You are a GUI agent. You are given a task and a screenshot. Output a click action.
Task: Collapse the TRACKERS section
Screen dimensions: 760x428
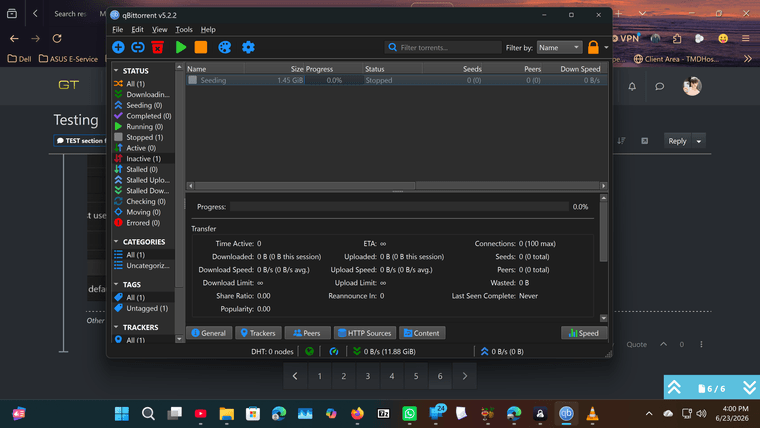tap(116, 327)
